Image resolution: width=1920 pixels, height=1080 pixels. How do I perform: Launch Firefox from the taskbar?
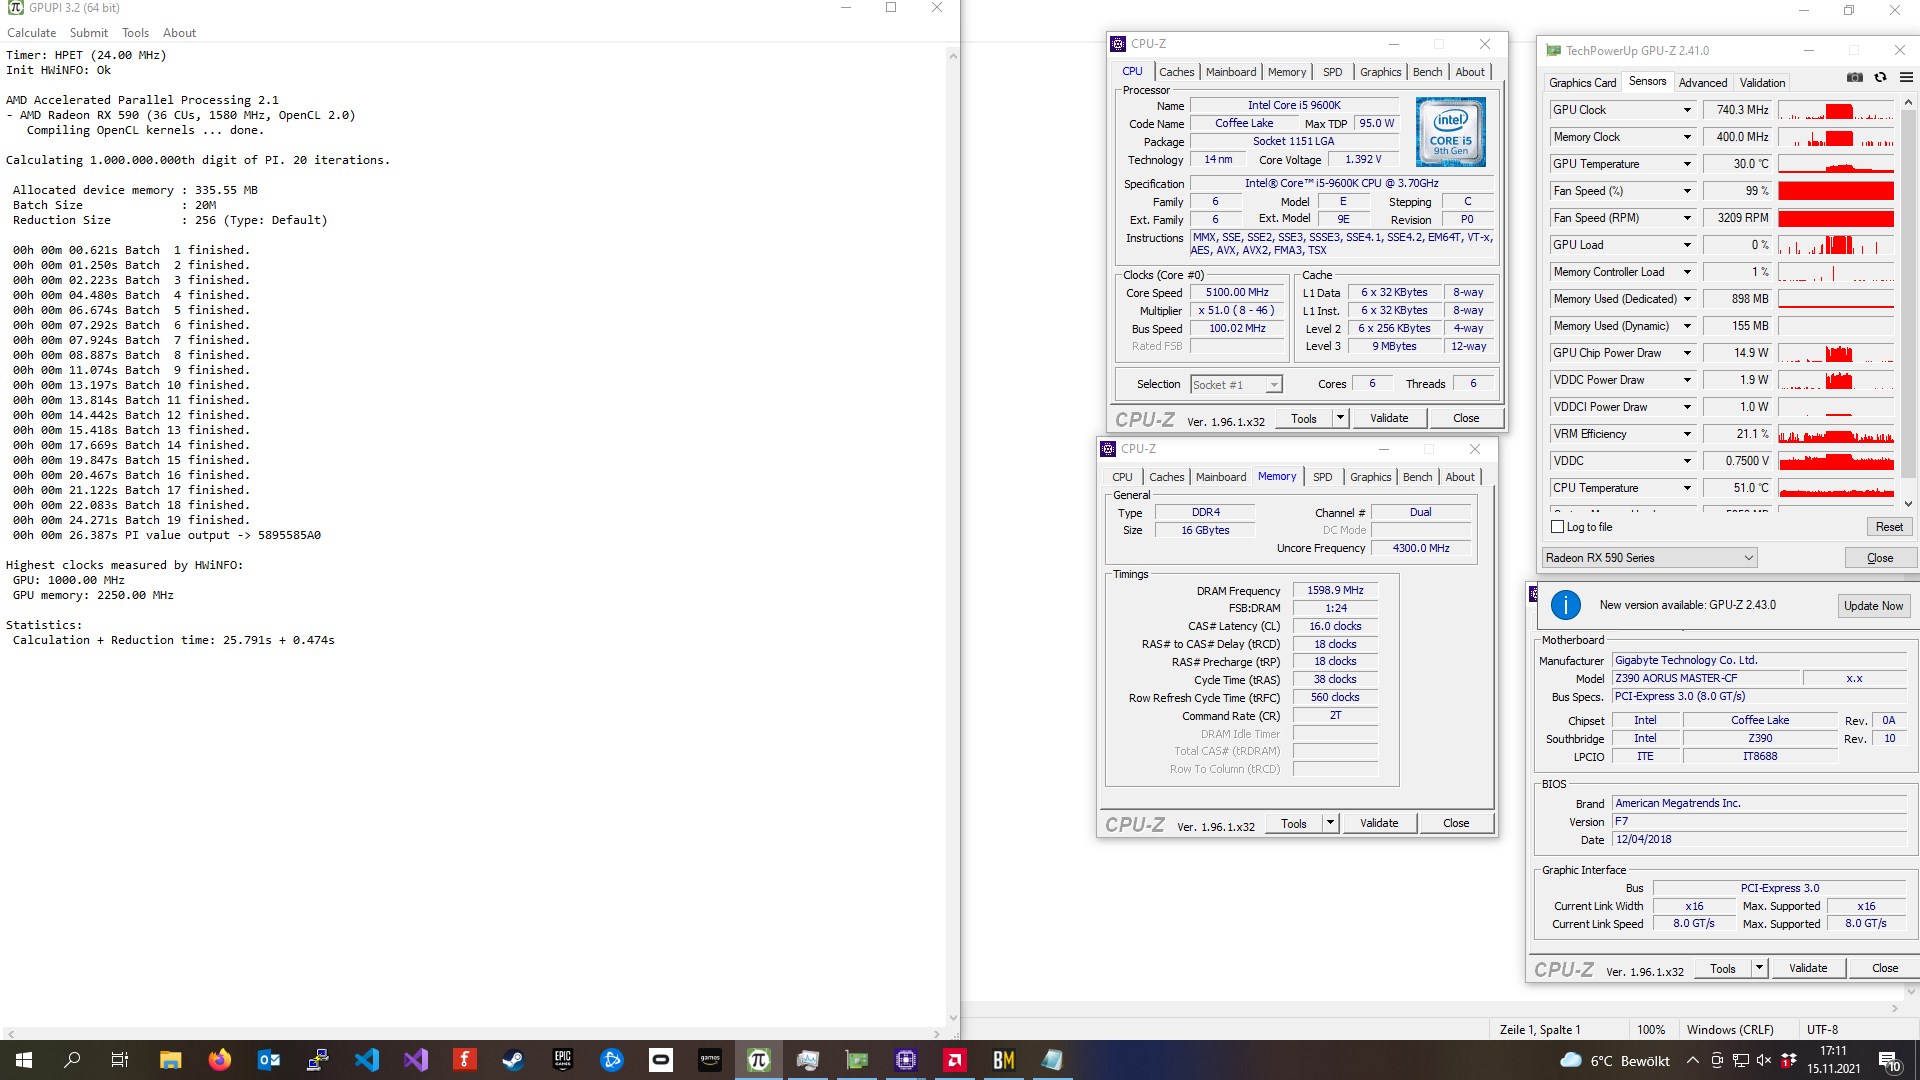[219, 1060]
